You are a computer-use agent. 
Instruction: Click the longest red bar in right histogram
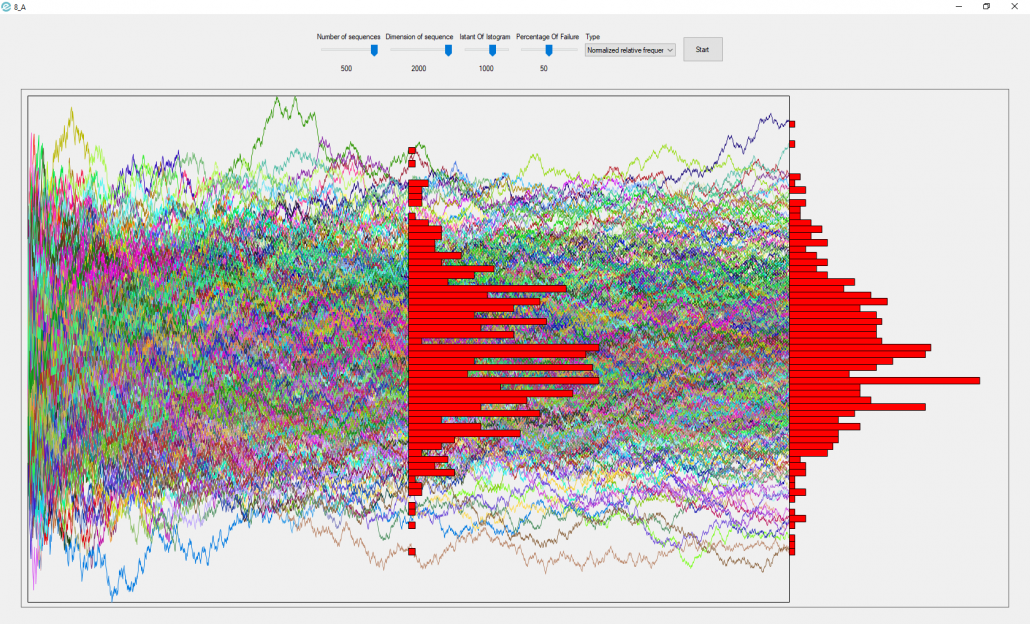[x=884, y=381]
